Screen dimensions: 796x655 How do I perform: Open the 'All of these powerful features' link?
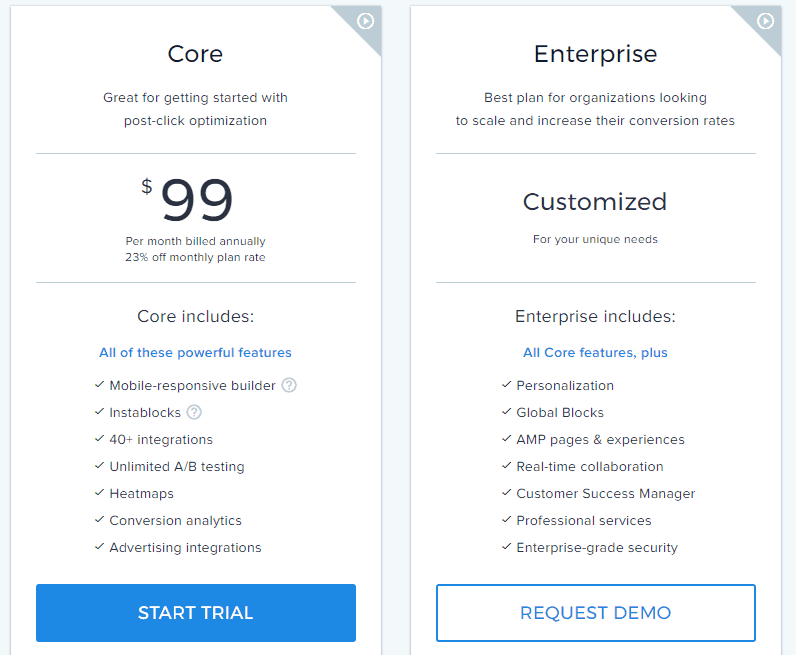coord(196,352)
